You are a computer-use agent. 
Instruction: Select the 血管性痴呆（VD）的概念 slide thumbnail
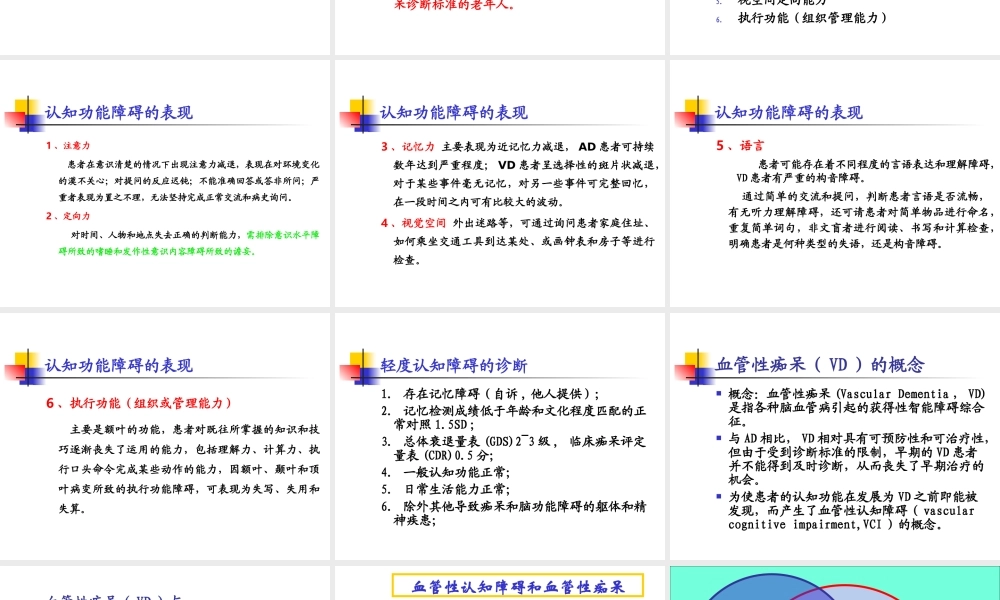tap(835, 440)
